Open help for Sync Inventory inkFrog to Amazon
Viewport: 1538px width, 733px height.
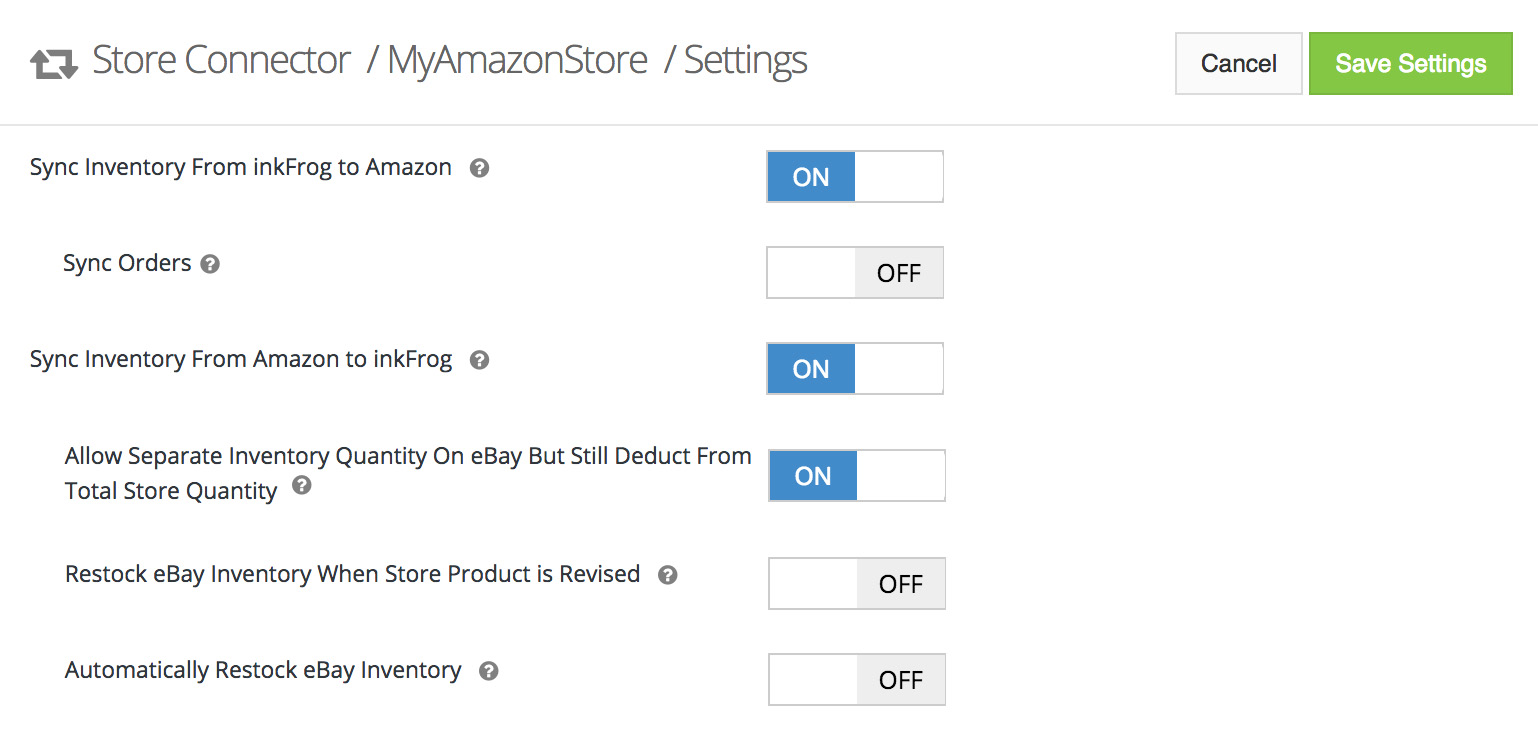[479, 169]
